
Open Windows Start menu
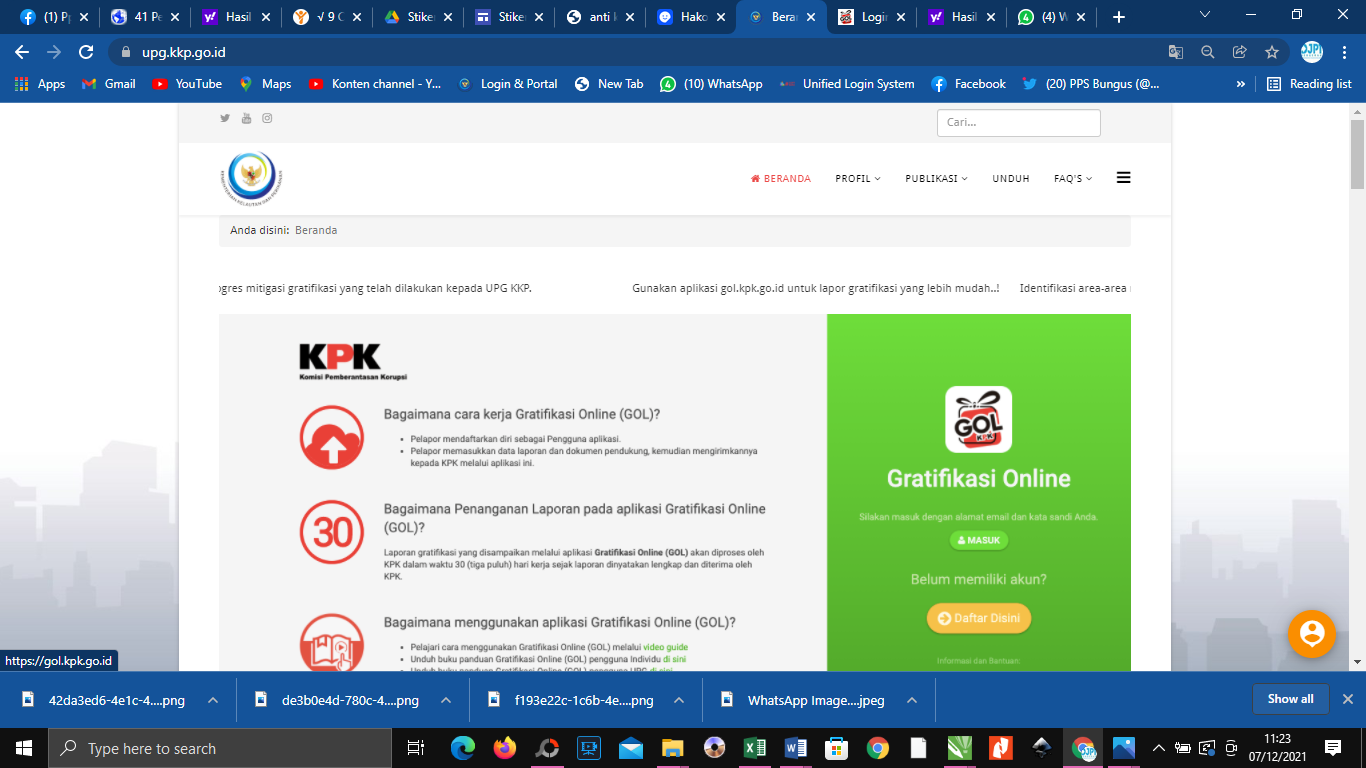(24, 748)
